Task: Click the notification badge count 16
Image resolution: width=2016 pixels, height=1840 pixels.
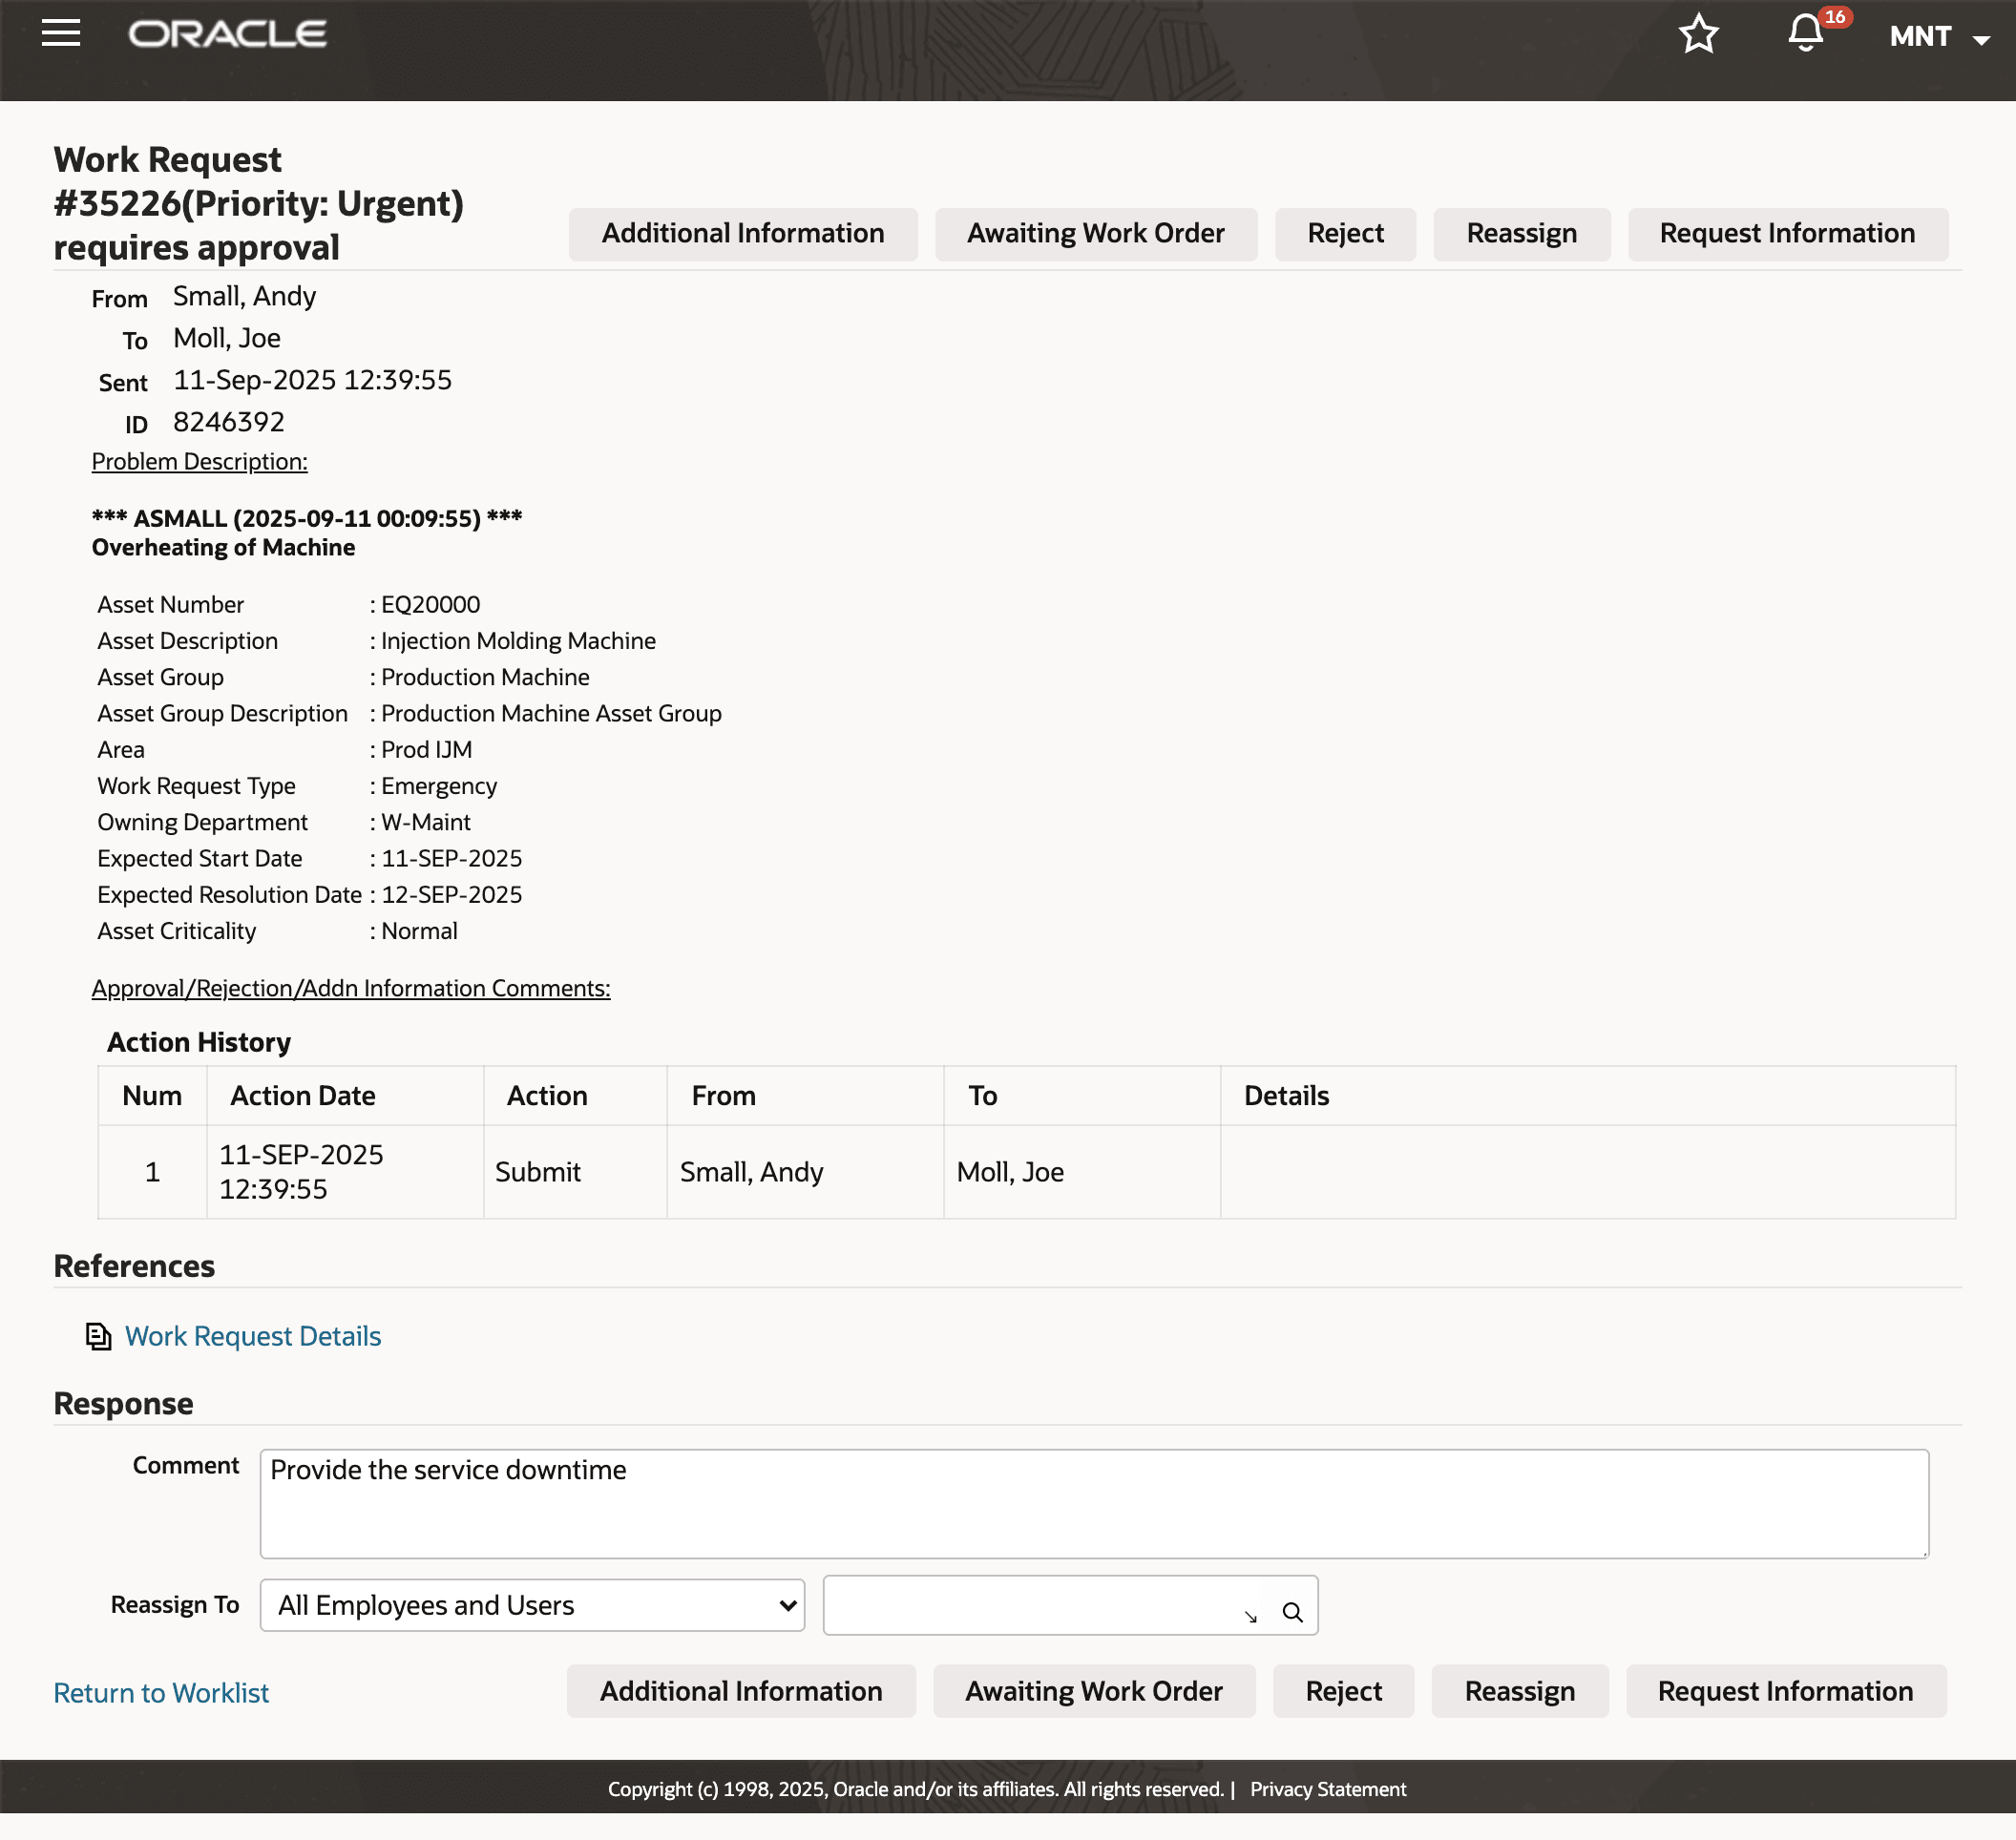Action: click(1834, 17)
